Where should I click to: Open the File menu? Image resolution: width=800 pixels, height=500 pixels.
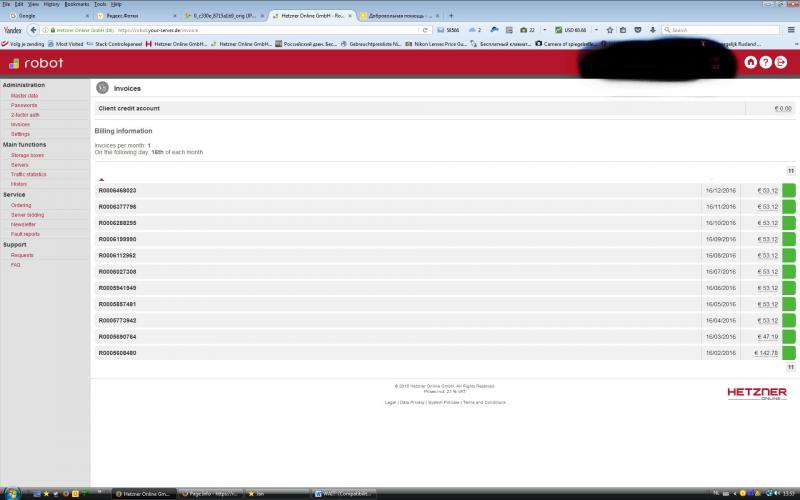pos(6,4)
